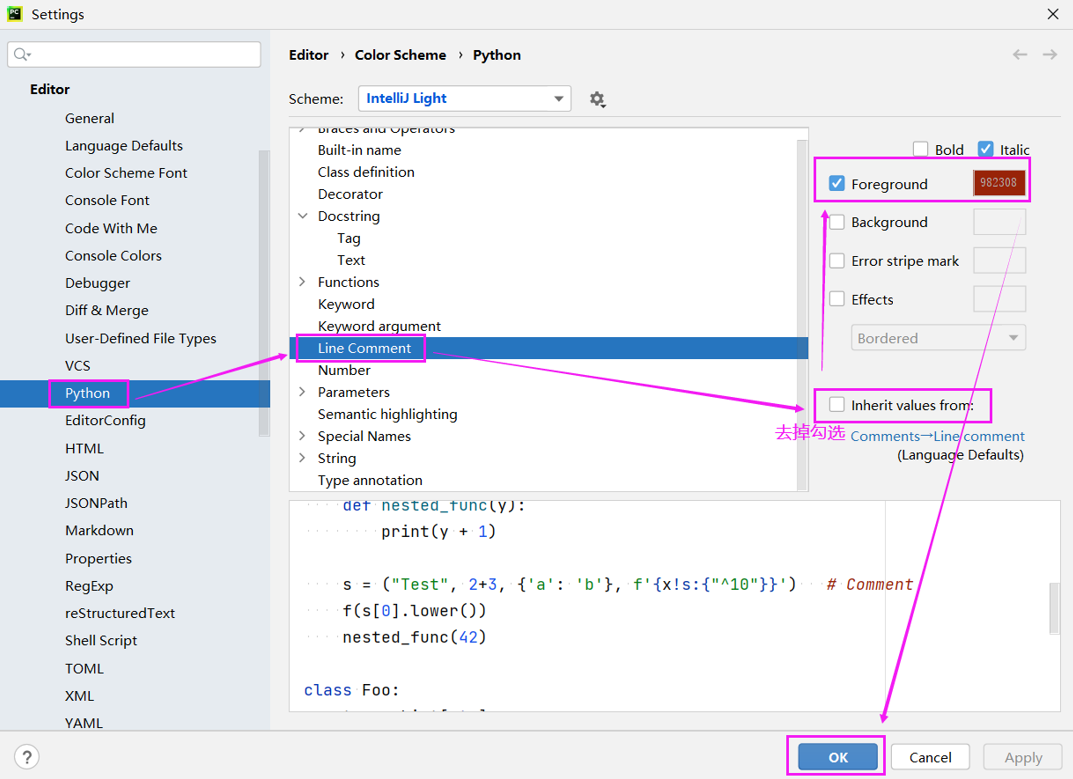Expand the Functions tree node
The height and width of the screenshot is (779, 1073).
coord(303,282)
